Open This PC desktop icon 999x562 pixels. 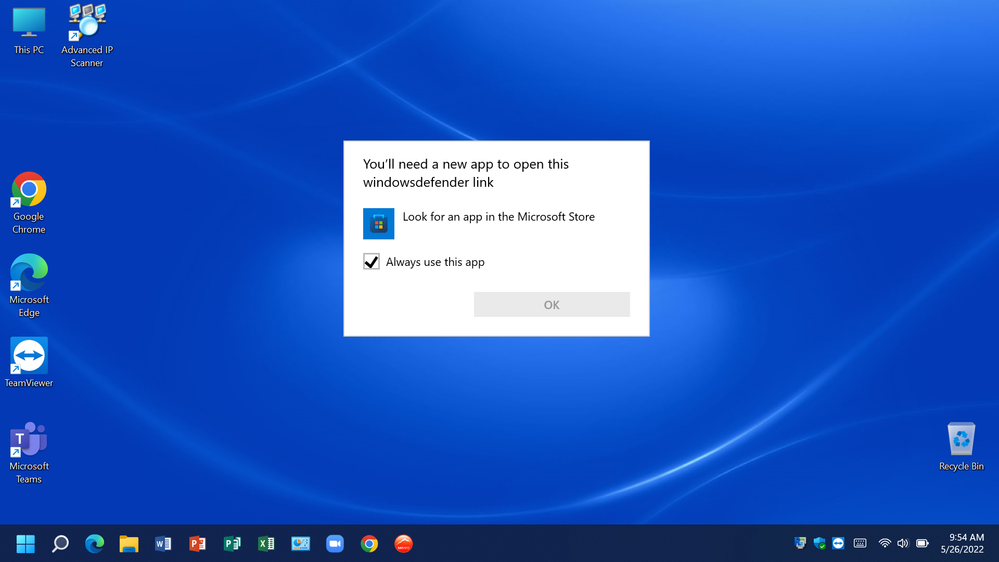29,31
